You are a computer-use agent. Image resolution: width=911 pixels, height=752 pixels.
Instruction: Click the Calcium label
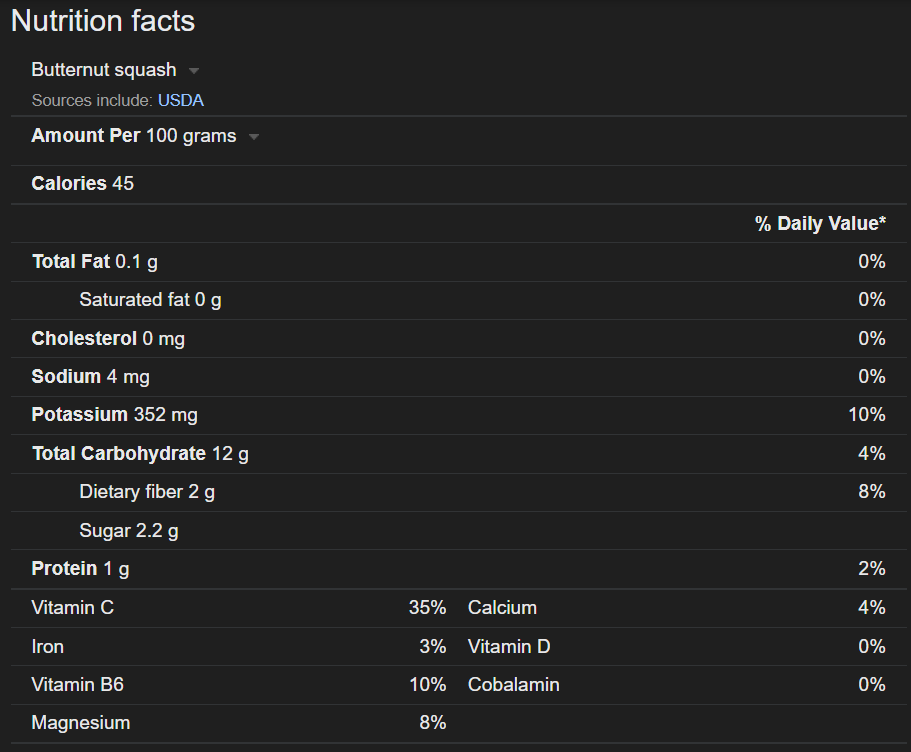pyautogui.click(x=502, y=608)
